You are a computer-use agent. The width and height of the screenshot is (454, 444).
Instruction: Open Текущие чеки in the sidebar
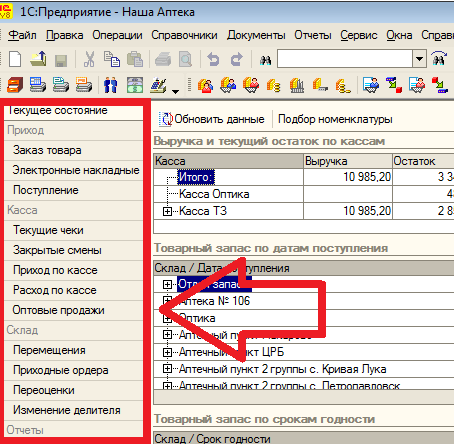(x=74, y=230)
